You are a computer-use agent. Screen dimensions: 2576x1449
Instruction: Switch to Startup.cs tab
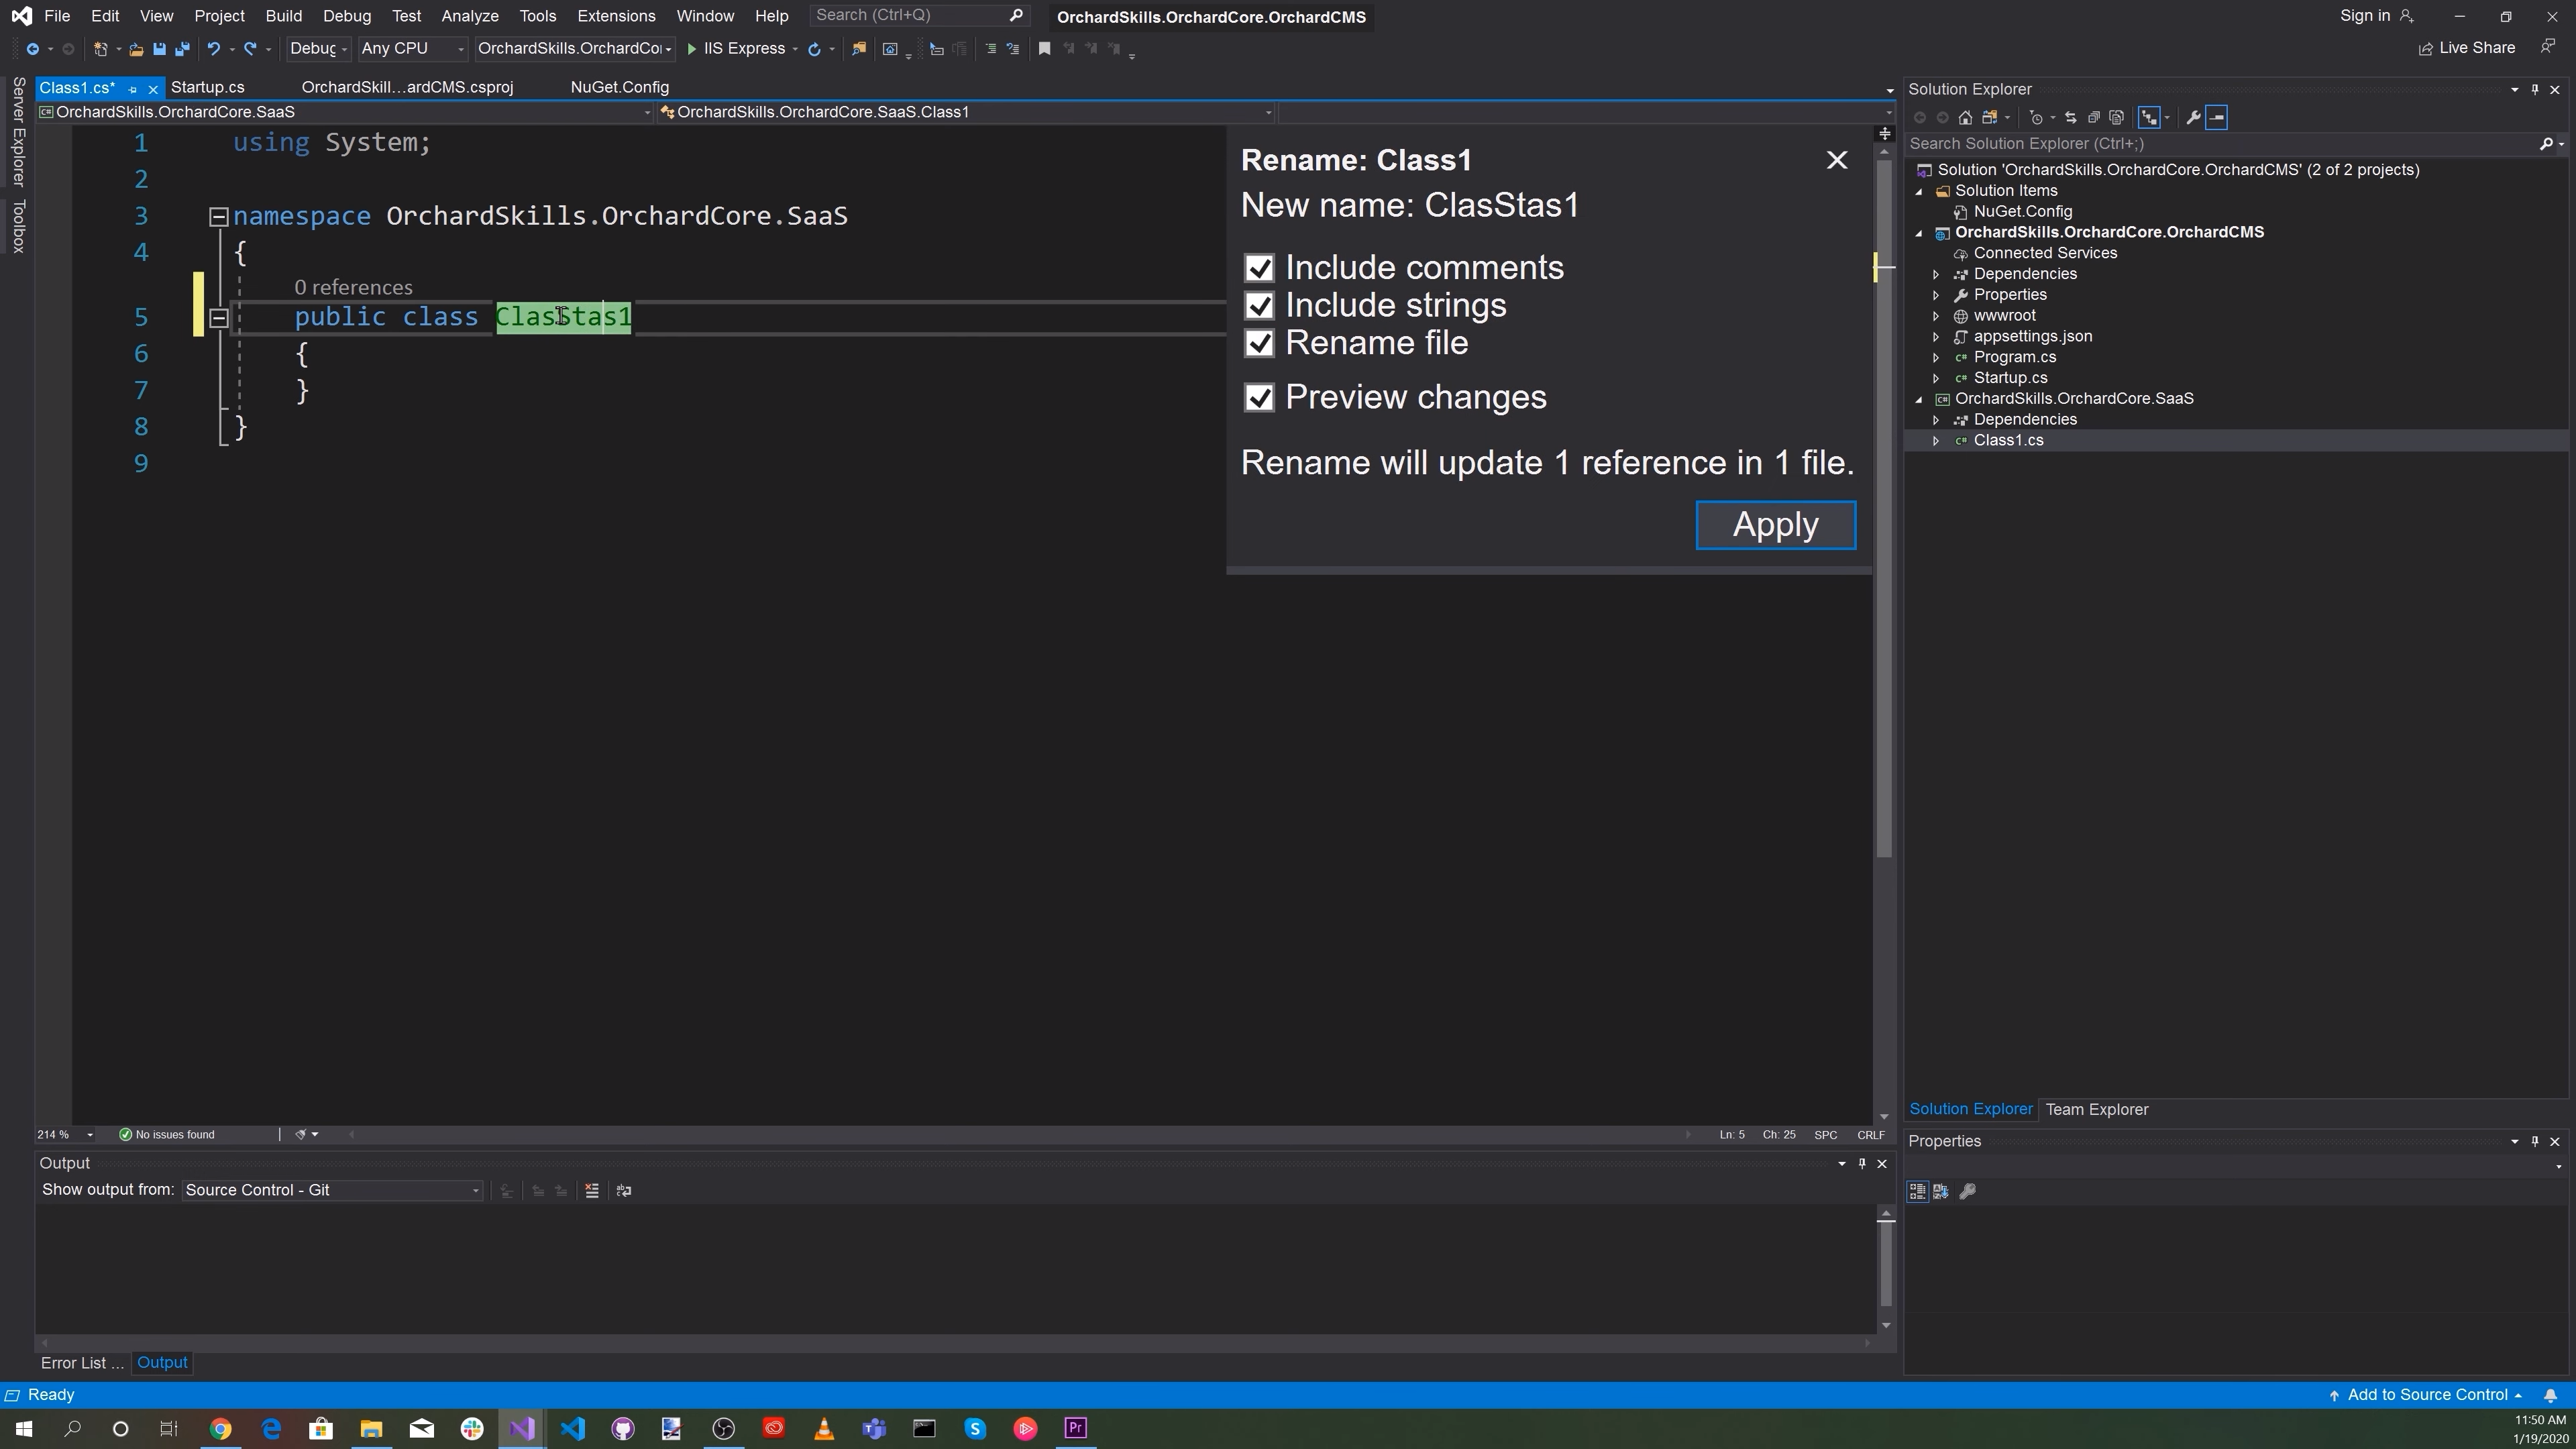click(208, 88)
